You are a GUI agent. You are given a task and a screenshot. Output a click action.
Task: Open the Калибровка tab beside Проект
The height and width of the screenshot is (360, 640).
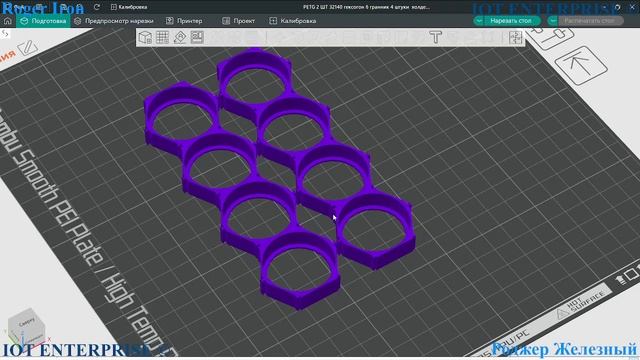pos(293,21)
